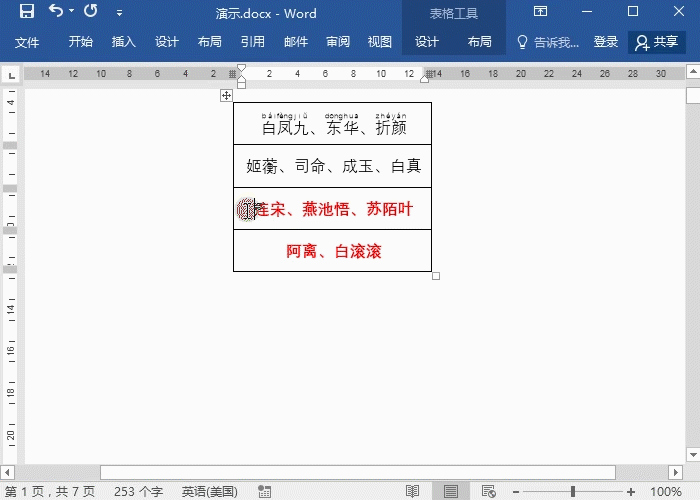The image size is (700, 500).
Task: Click the 告诉我 search box
Action: [548, 42]
